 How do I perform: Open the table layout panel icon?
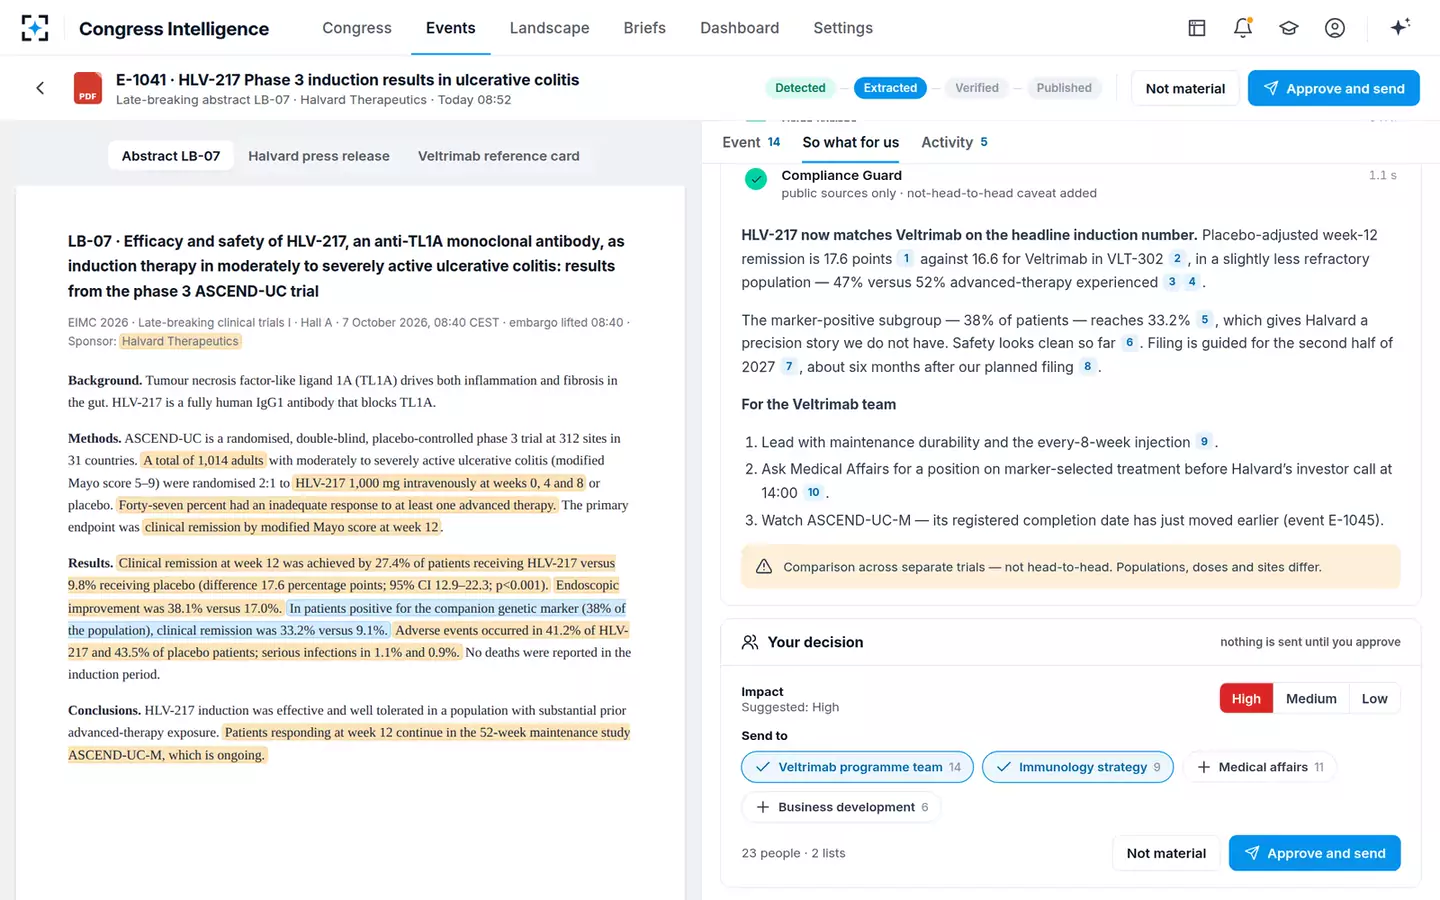[x=1197, y=28]
